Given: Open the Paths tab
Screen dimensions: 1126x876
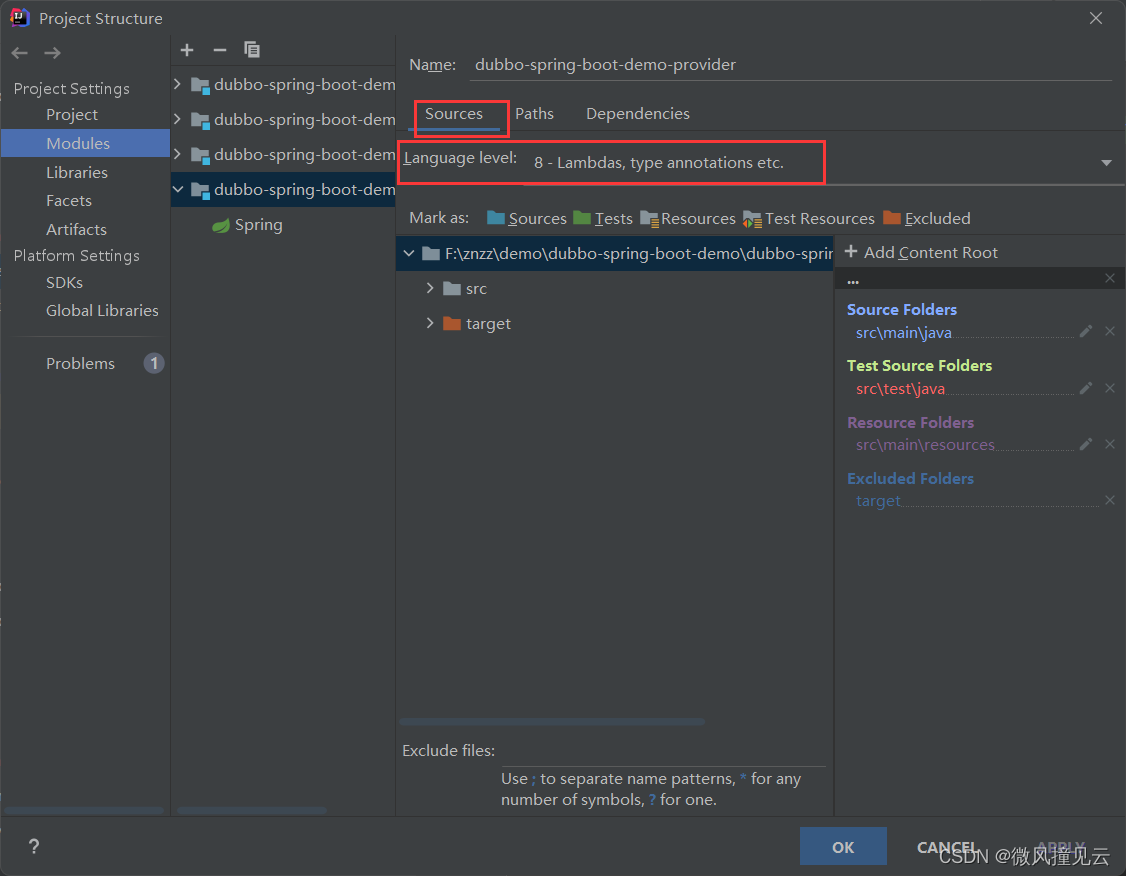Looking at the screenshot, I should tap(535, 113).
